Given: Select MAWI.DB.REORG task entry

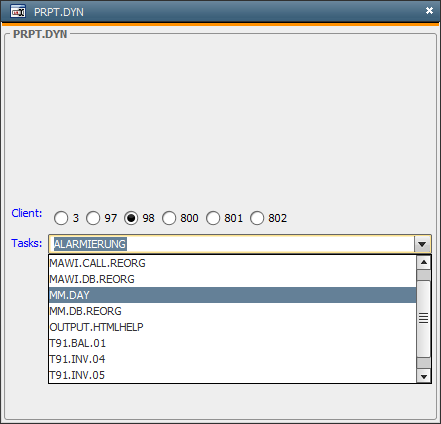Looking at the screenshot, I should click(232, 279).
